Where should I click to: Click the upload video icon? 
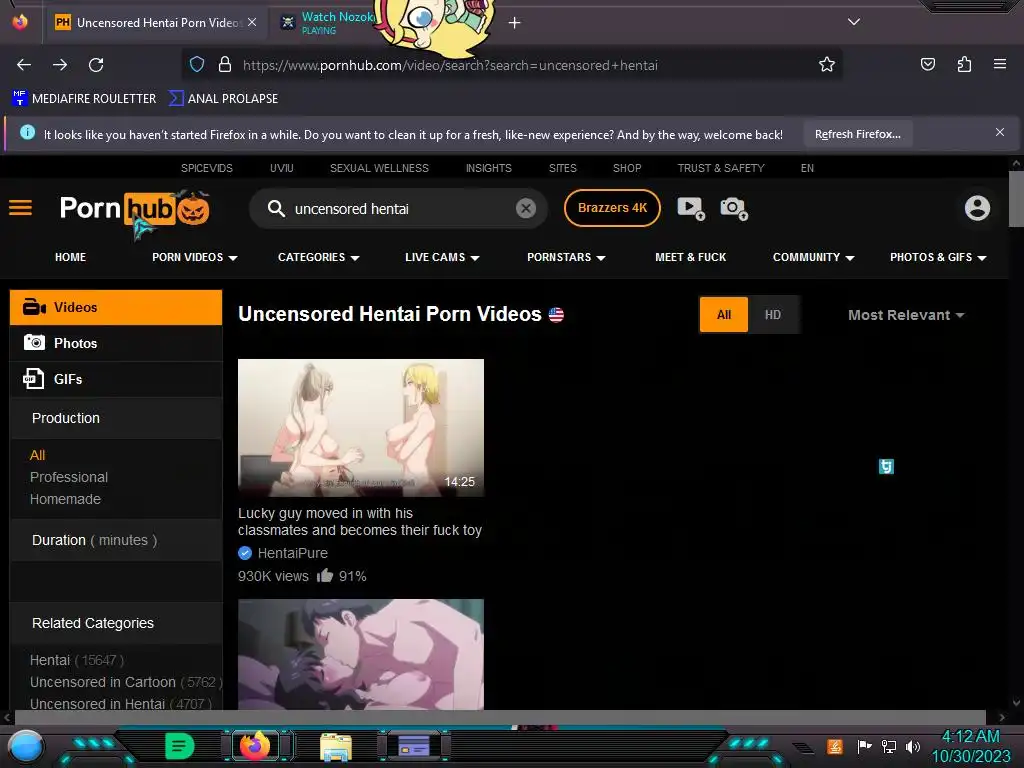[691, 208]
